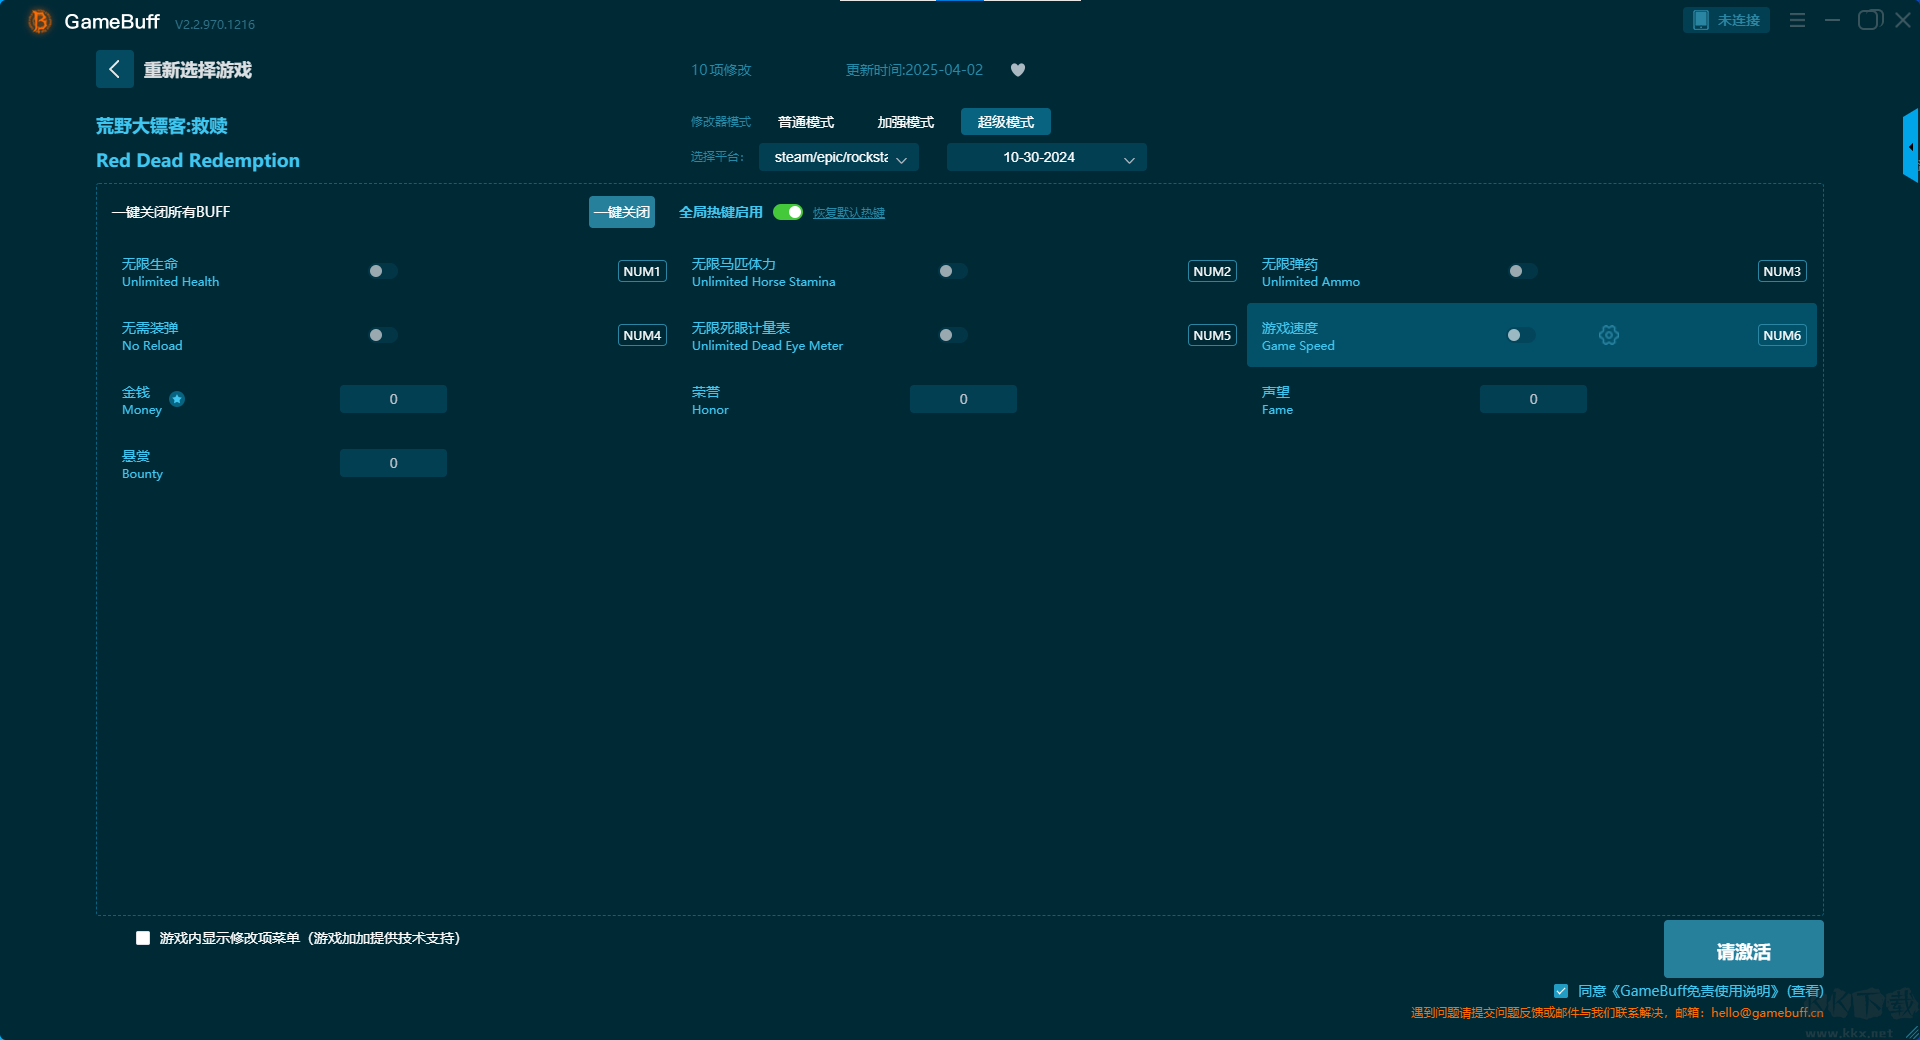Image resolution: width=1920 pixels, height=1040 pixels.
Task: Toggle Unlimited Health switch
Action: coord(382,271)
